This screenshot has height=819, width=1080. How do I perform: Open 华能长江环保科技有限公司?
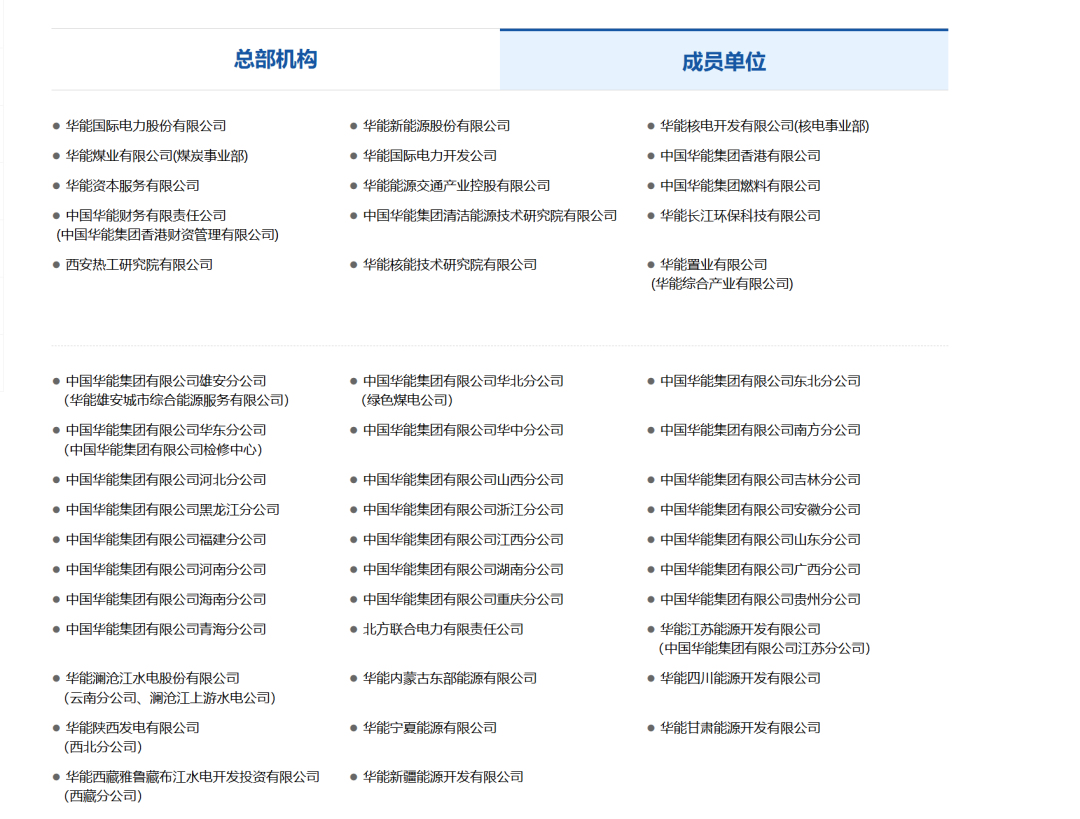tap(740, 216)
